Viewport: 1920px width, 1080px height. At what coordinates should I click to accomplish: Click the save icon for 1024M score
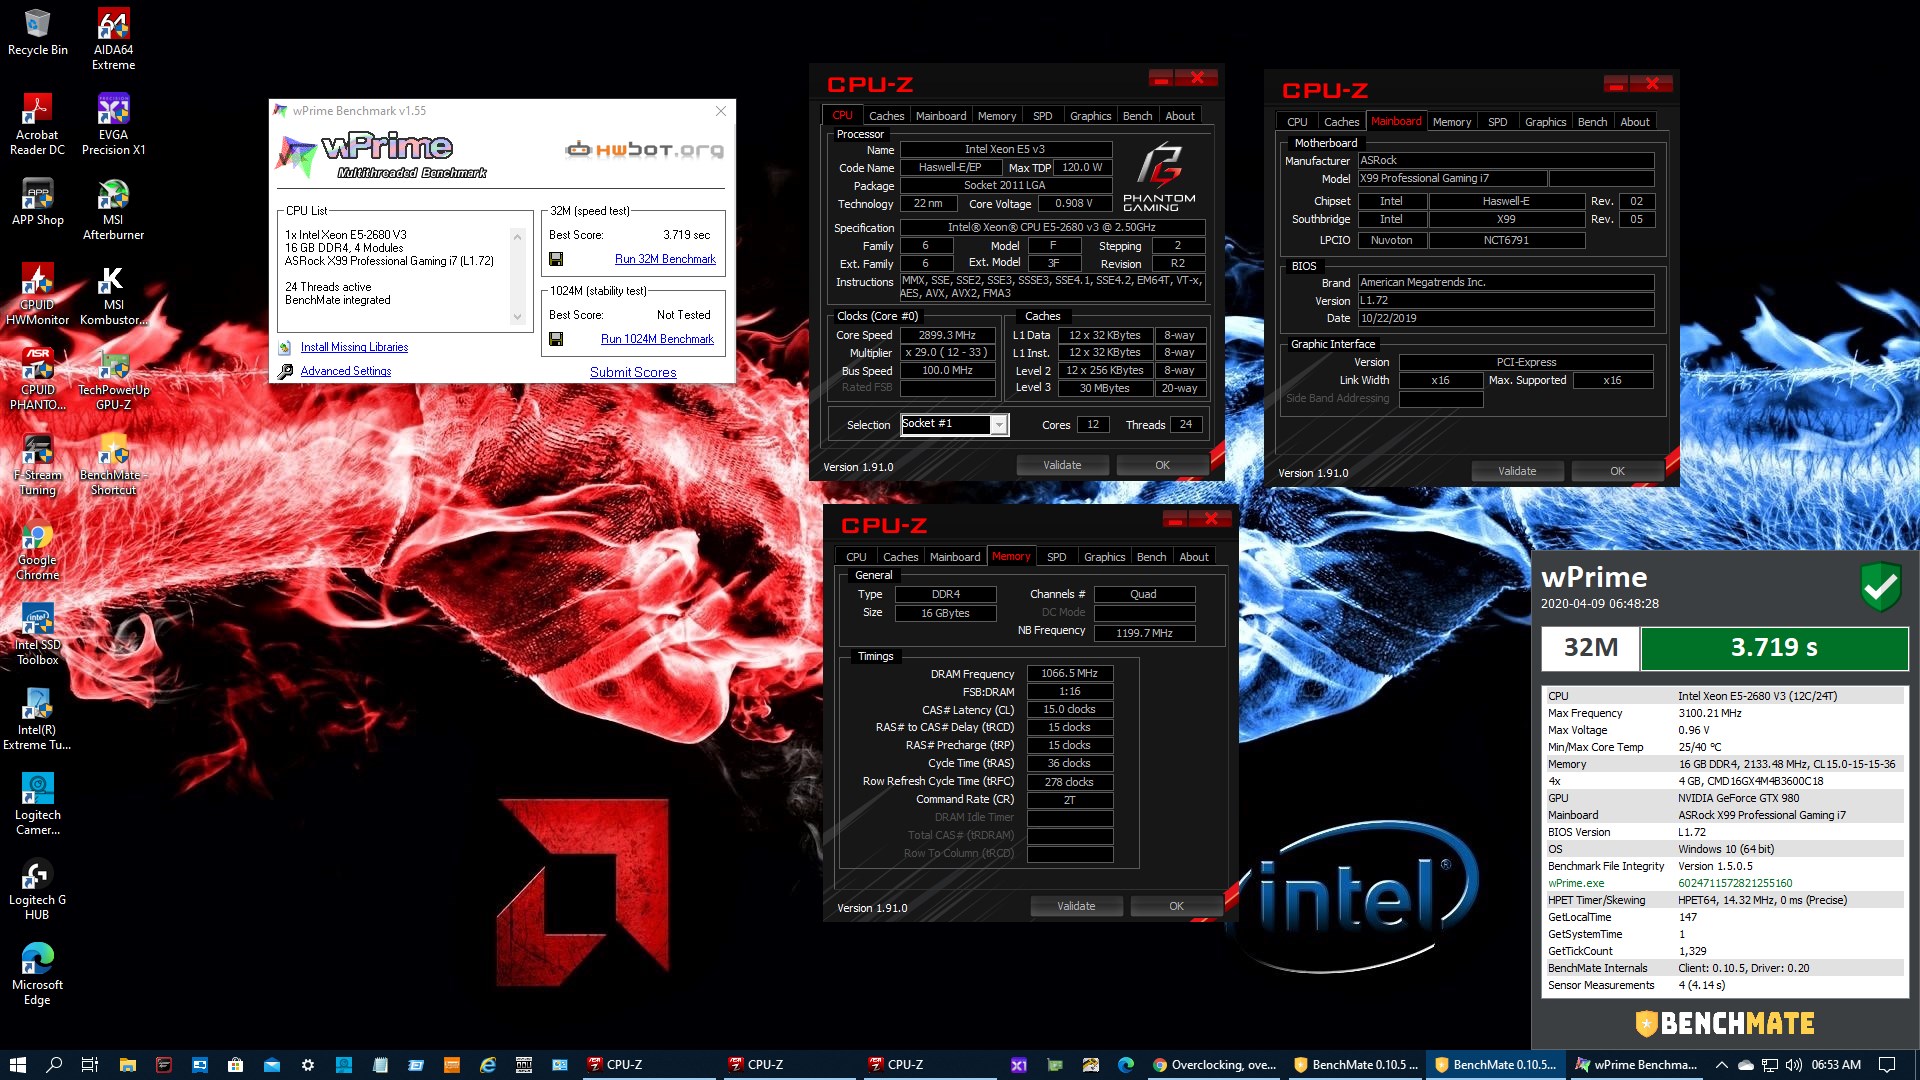[556, 339]
